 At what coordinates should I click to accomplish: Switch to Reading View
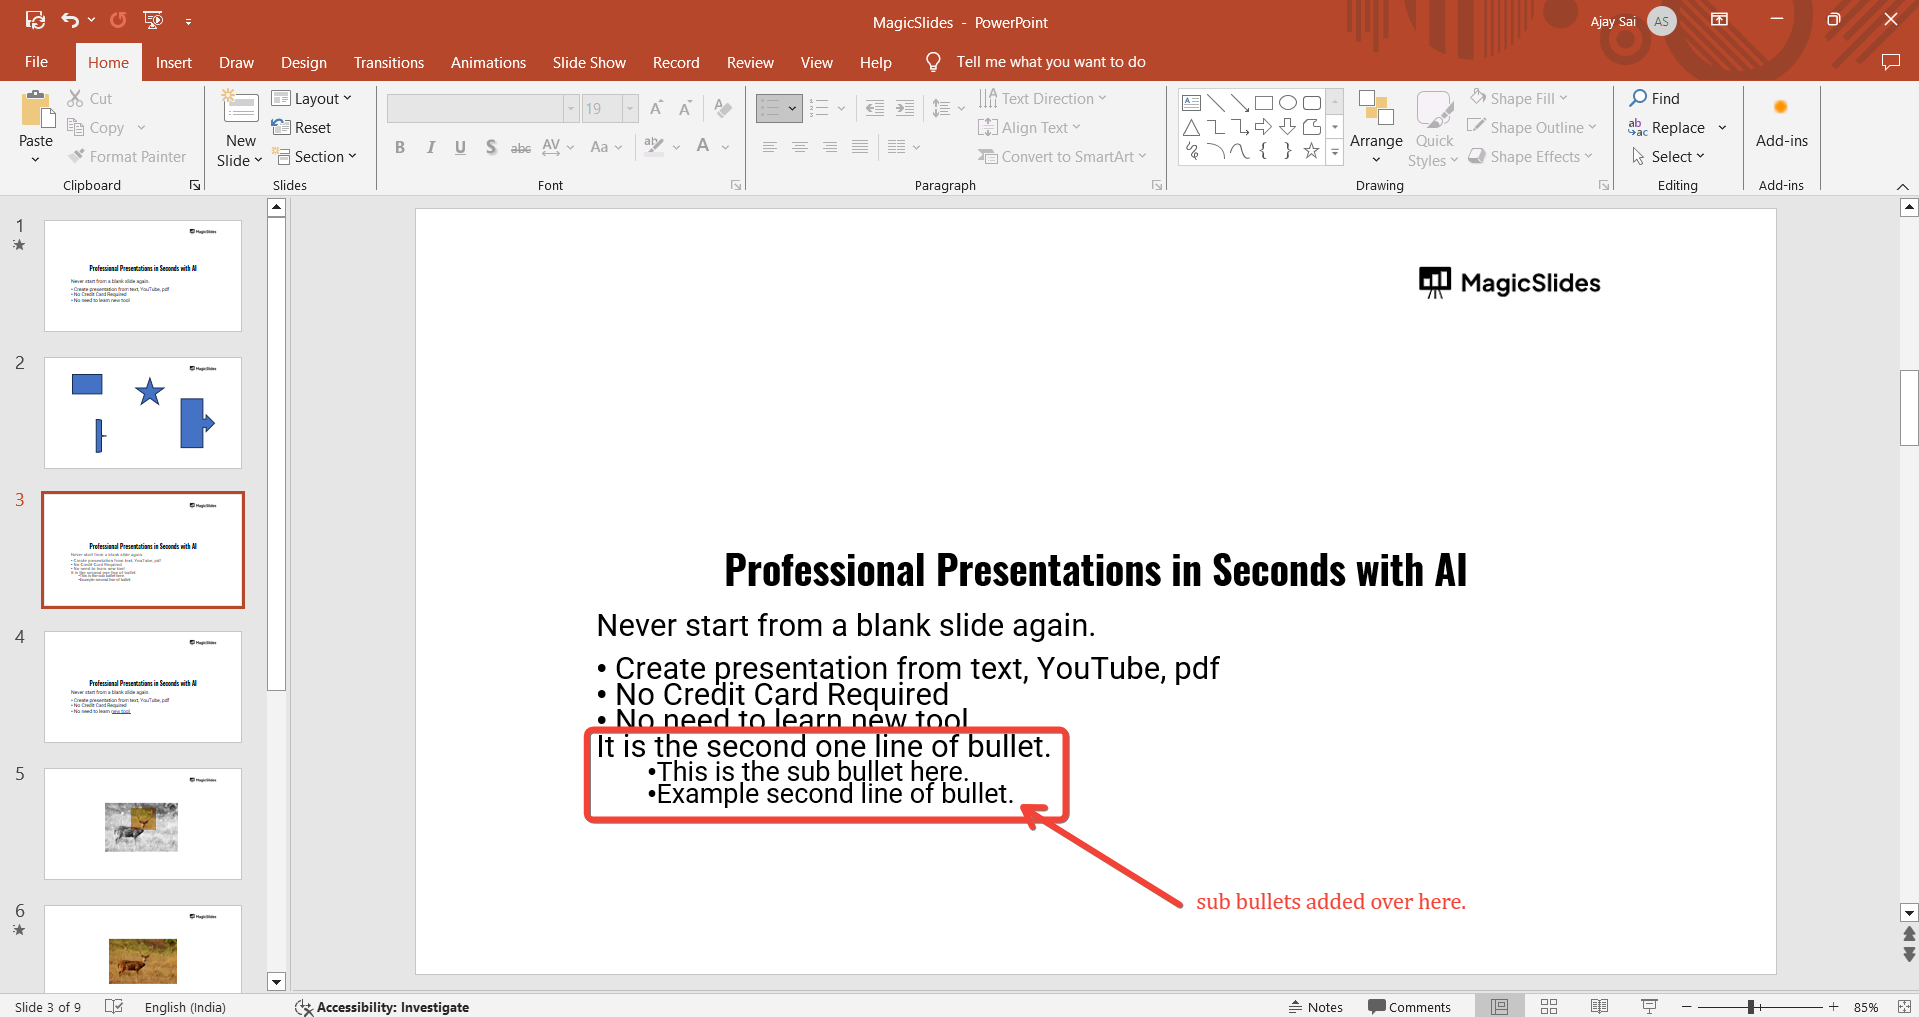click(x=1599, y=1007)
